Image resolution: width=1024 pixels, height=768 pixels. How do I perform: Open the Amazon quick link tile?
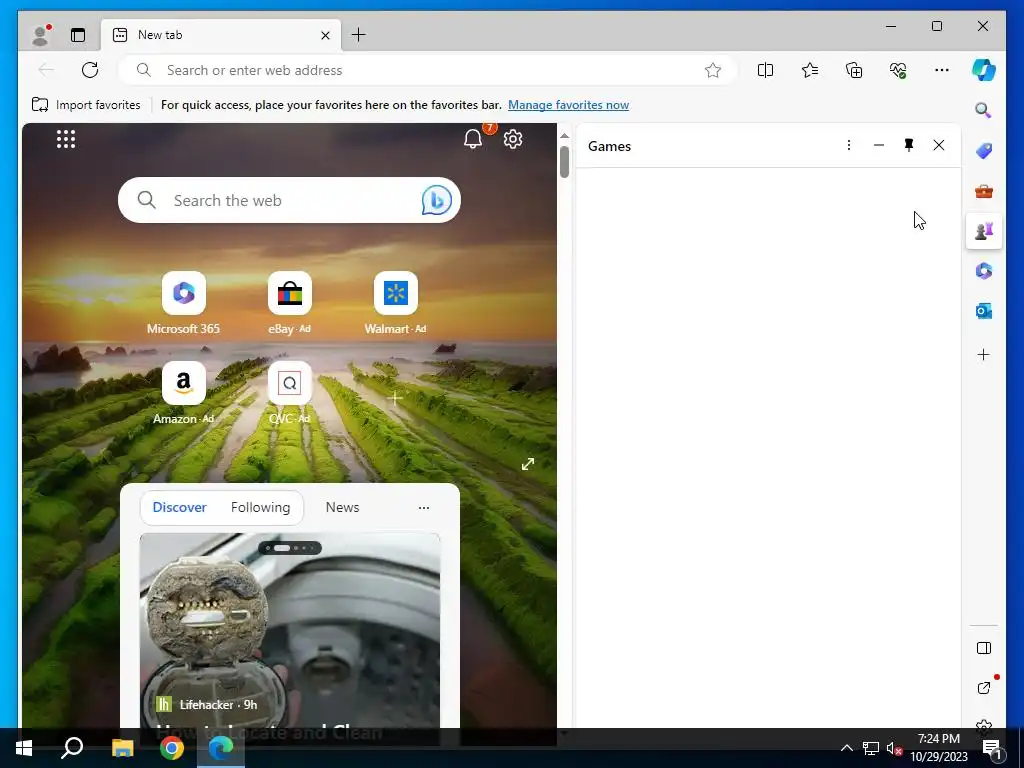click(184, 393)
